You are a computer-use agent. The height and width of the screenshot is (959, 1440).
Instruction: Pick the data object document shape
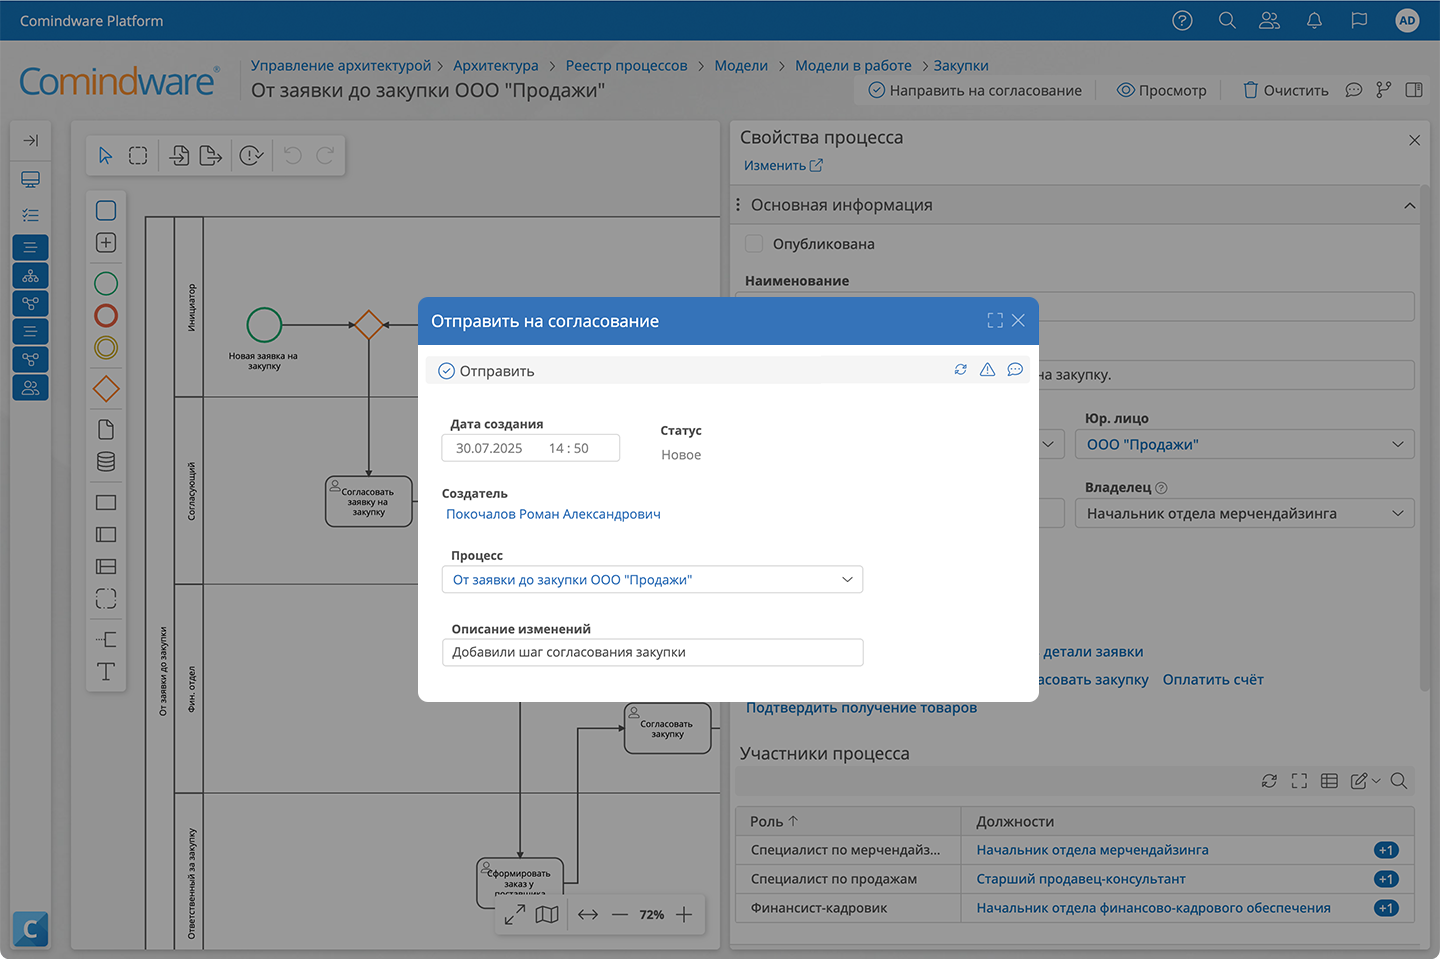pyautogui.click(x=106, y=430)
